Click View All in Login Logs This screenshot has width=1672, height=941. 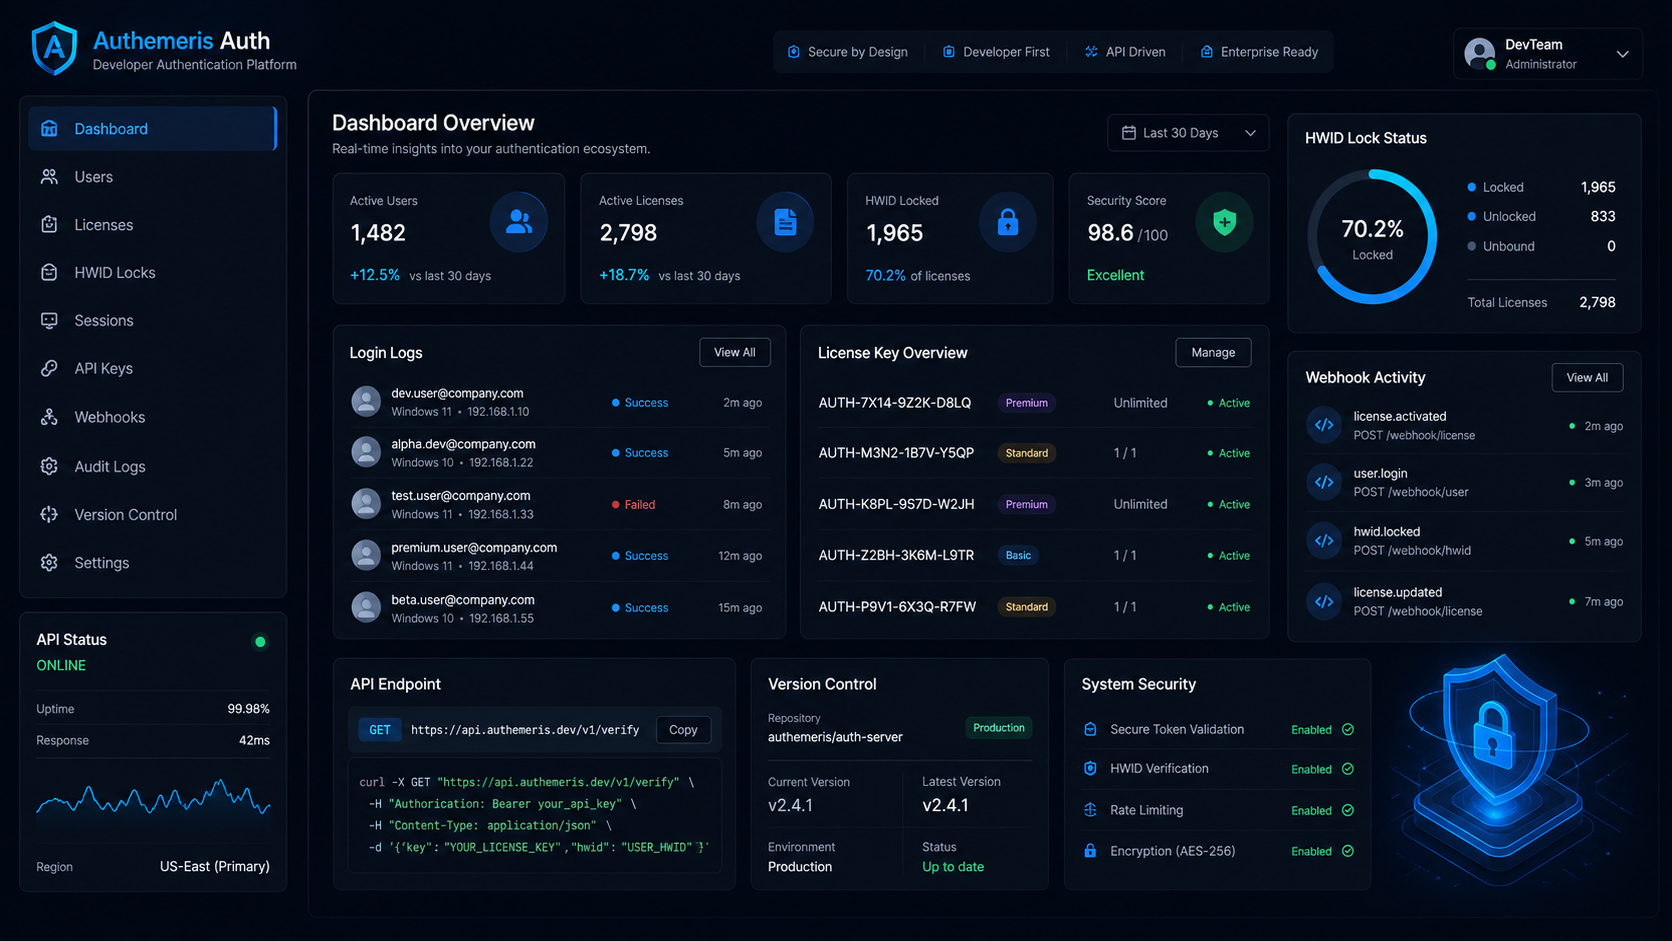pos(735,353)
